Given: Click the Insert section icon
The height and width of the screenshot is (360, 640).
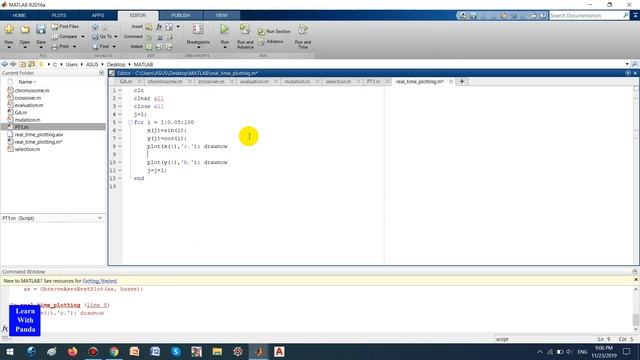Looking at the screenshot, I should click(149, 27).
